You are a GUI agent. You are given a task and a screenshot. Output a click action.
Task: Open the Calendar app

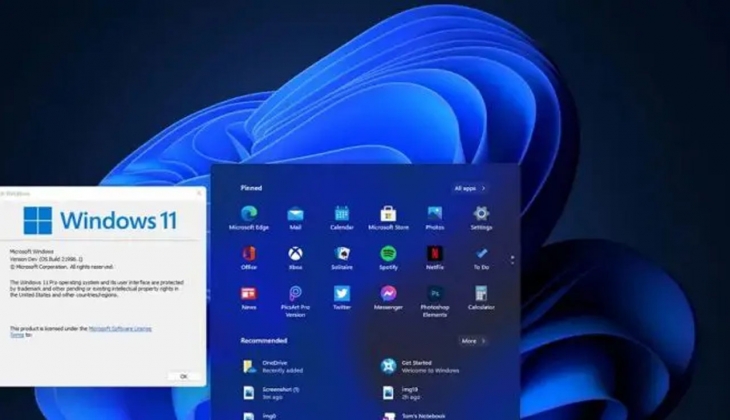(342, 218)
